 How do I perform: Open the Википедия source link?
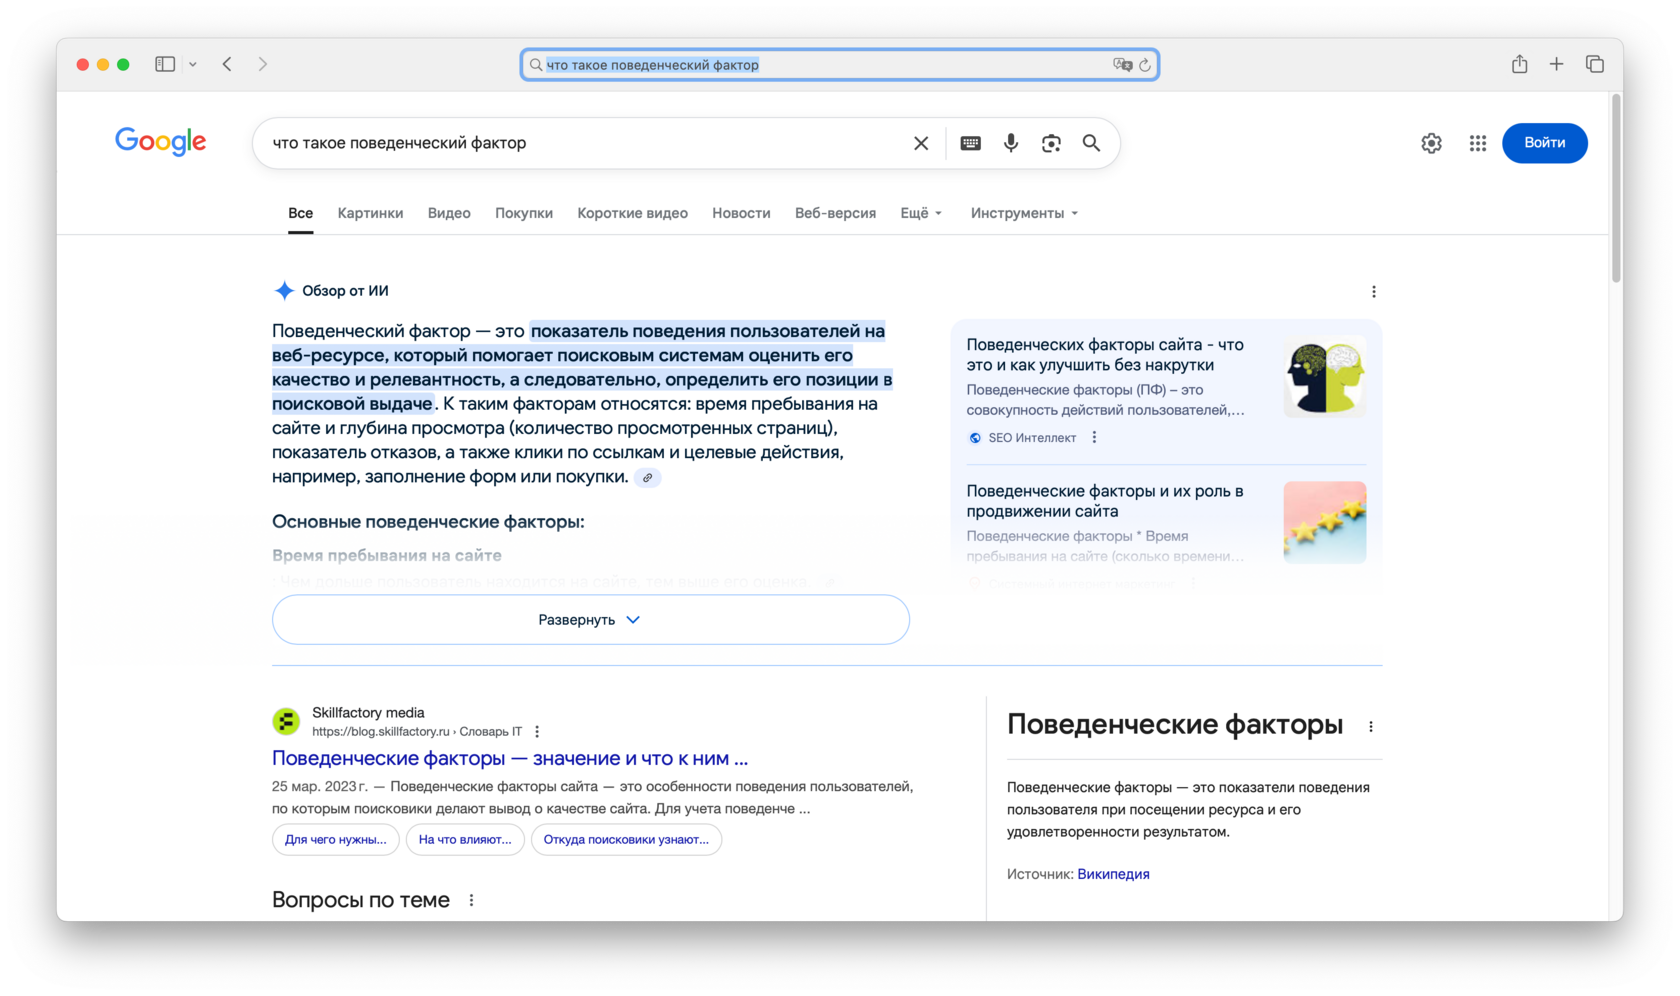coord(1113,874)
